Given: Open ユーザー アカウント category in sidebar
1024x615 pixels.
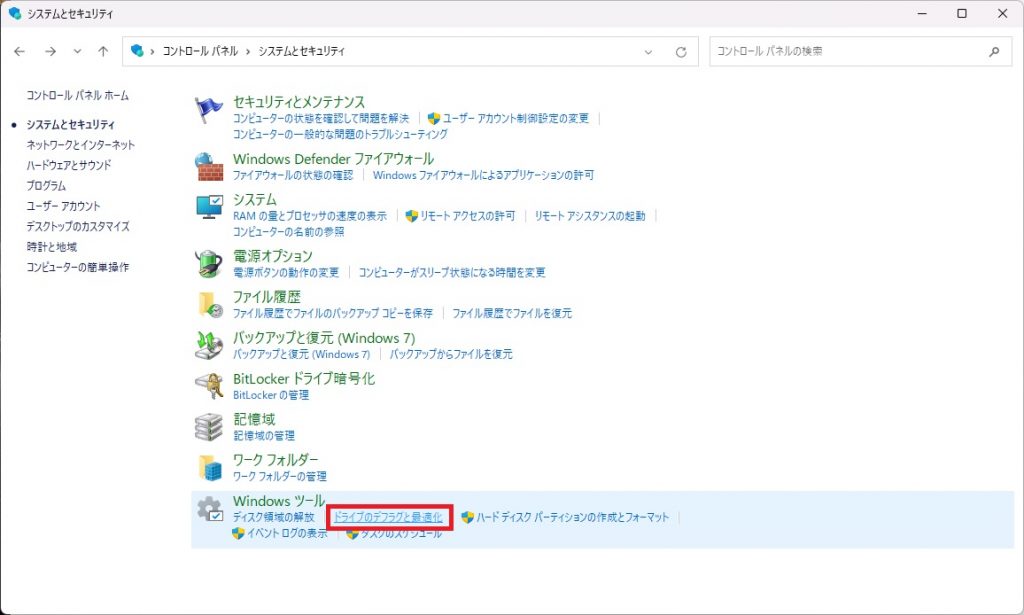Looking at the screenshot, I should (63, 206).
